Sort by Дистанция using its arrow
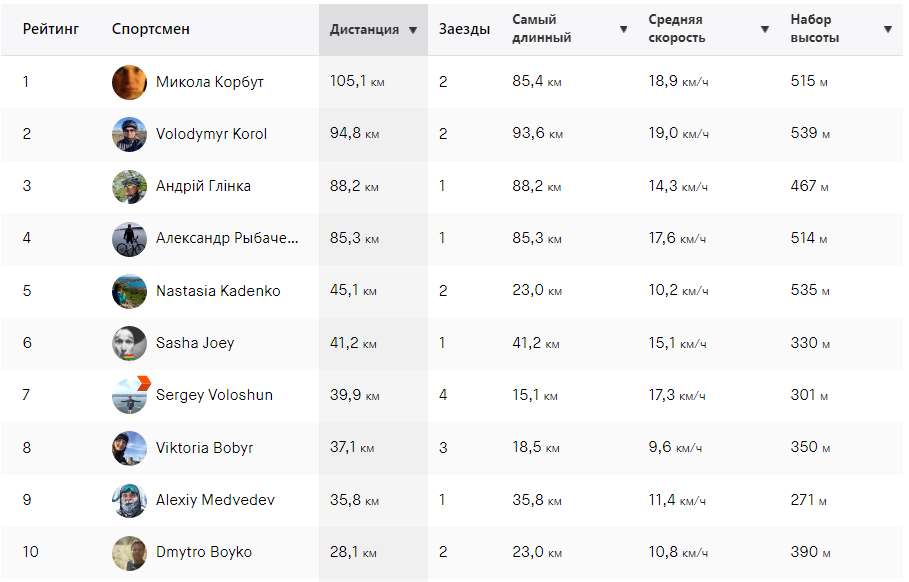 413,30
